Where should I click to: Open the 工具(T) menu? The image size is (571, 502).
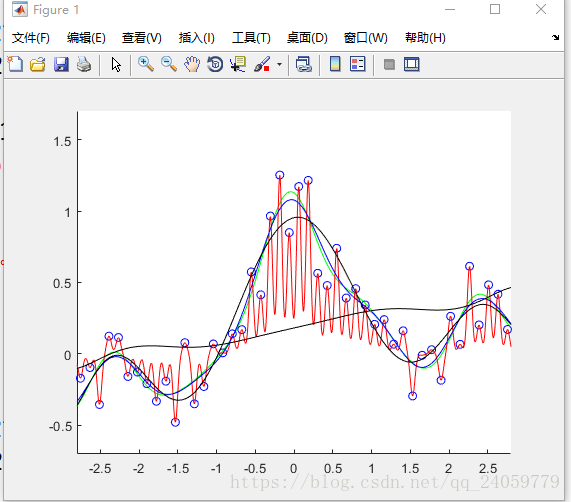[251, 38]
